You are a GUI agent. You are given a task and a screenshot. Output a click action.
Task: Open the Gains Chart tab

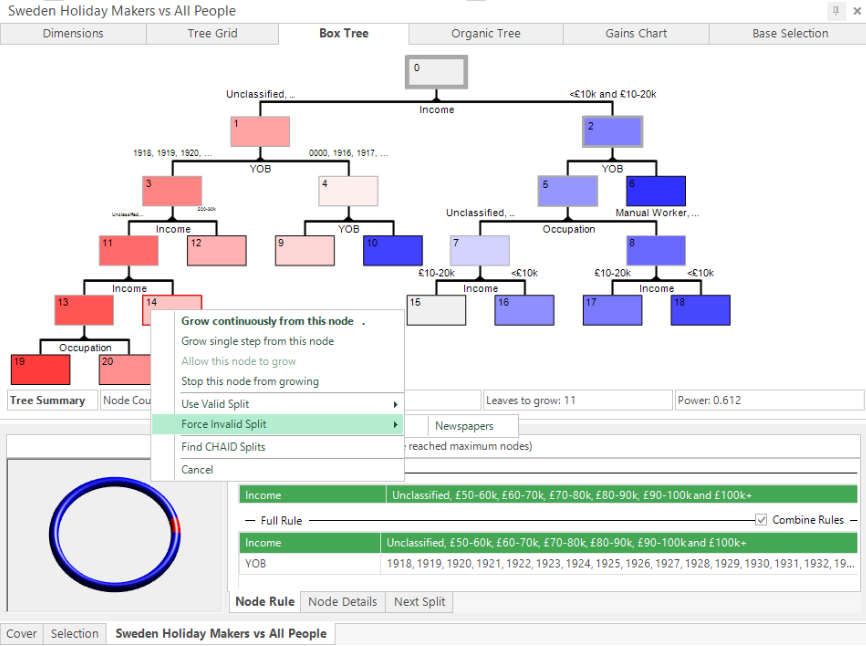(635, 33)
